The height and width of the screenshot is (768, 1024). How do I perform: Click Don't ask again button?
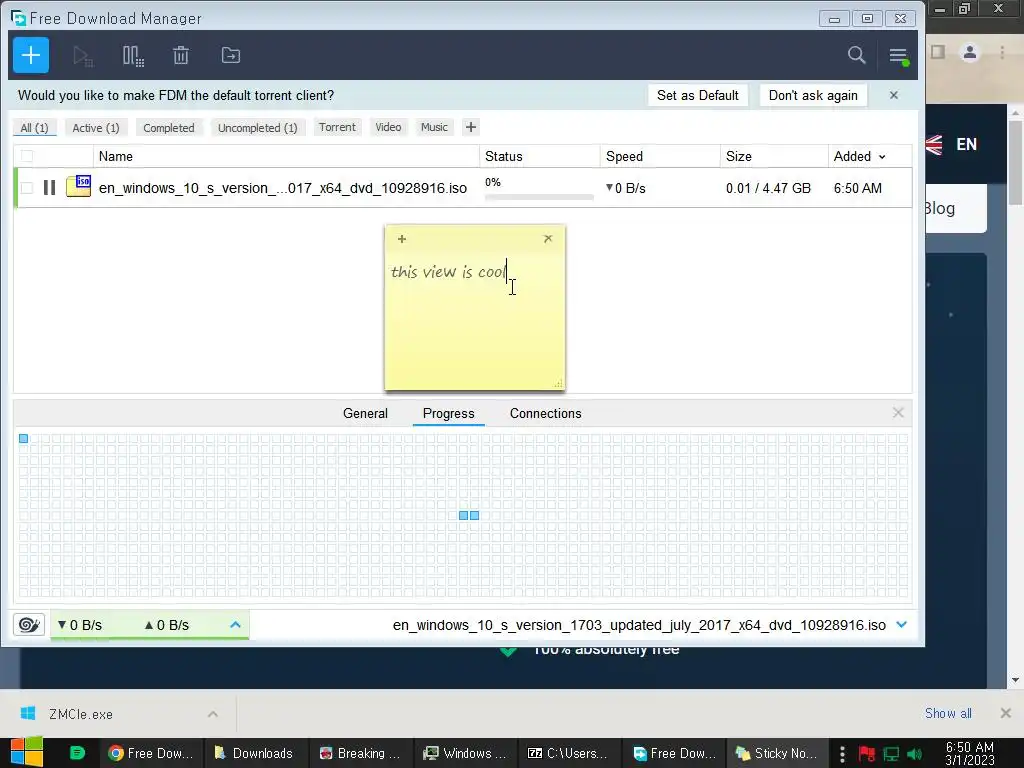pyautogui.click(x=813, y=95)
